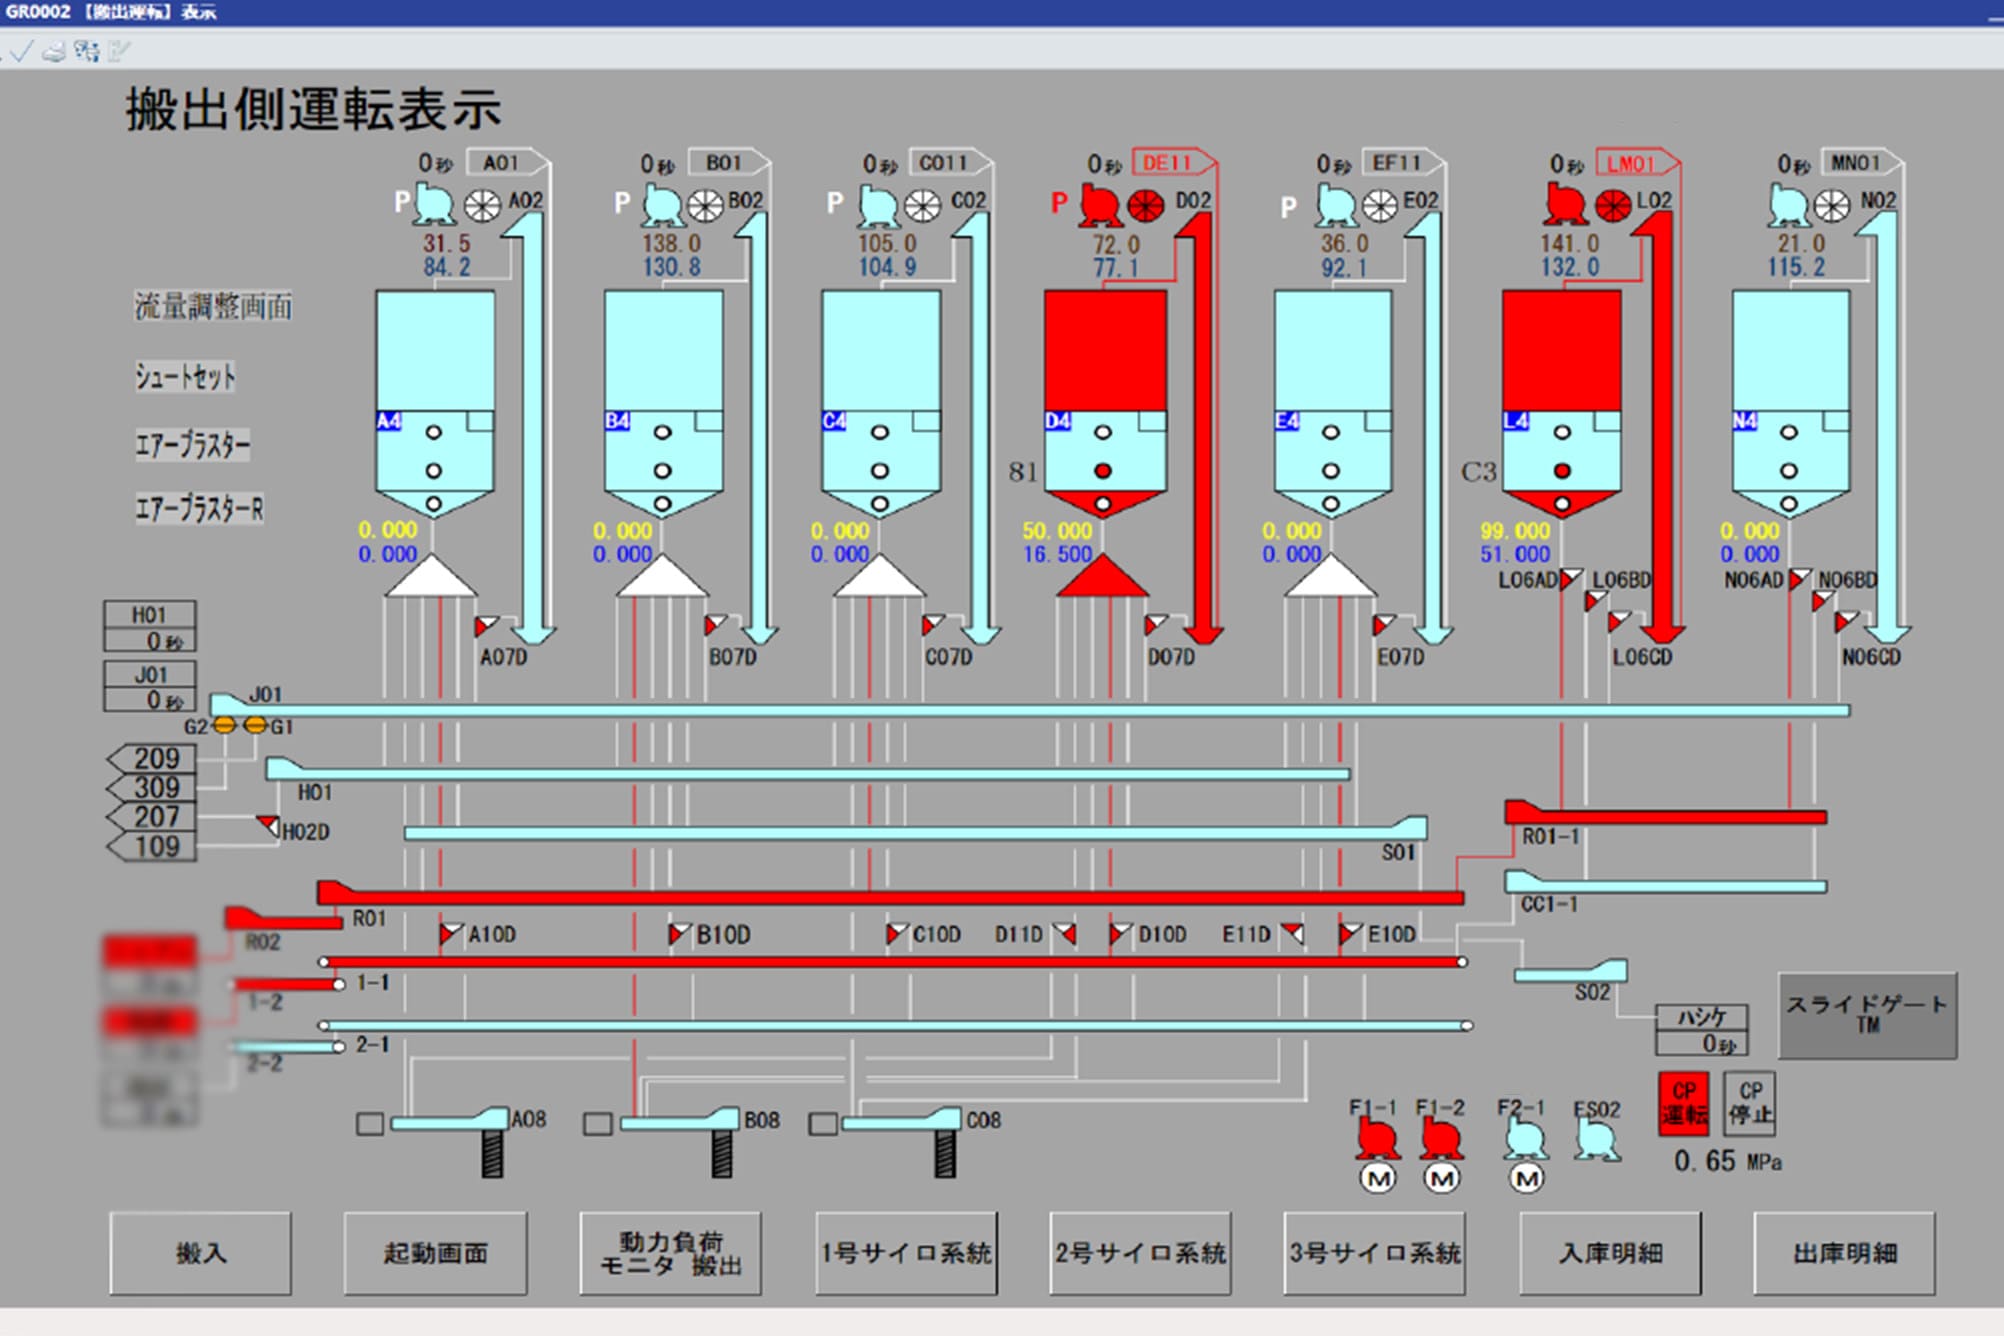Image resolution: width=2004 pixels, height=1336 pixels.
Task: Tick the checkbox beside the A08 conveyor
Action: (x=370, y=1124)
